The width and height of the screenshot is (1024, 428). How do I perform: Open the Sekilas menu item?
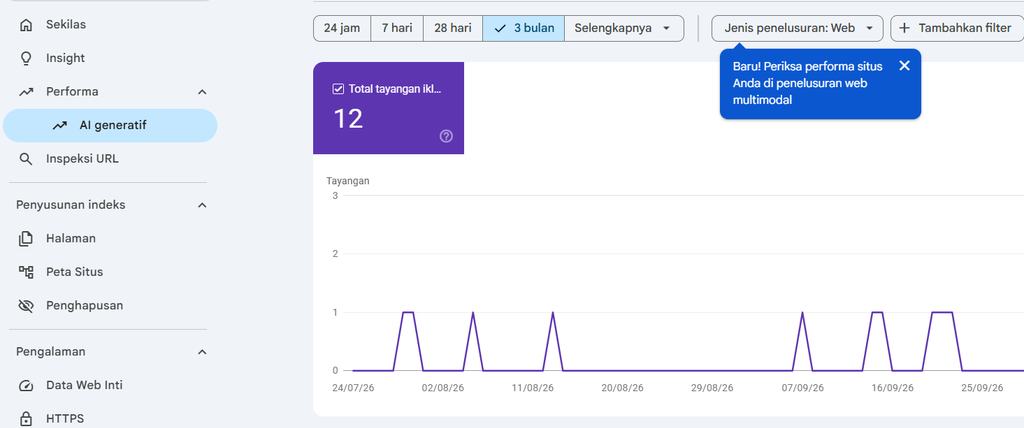coord(110,25)
